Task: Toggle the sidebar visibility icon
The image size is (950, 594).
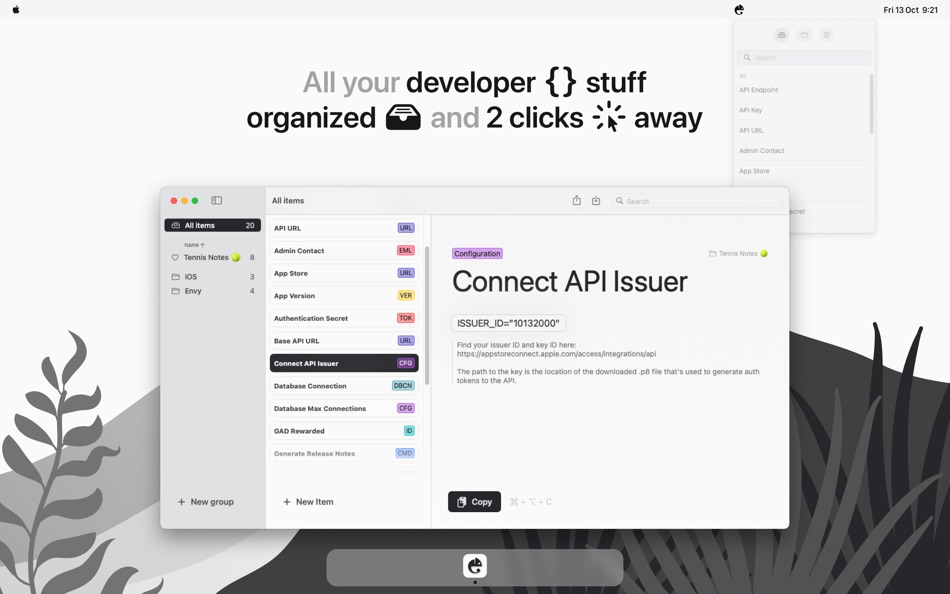Action: tap(217, 200)
